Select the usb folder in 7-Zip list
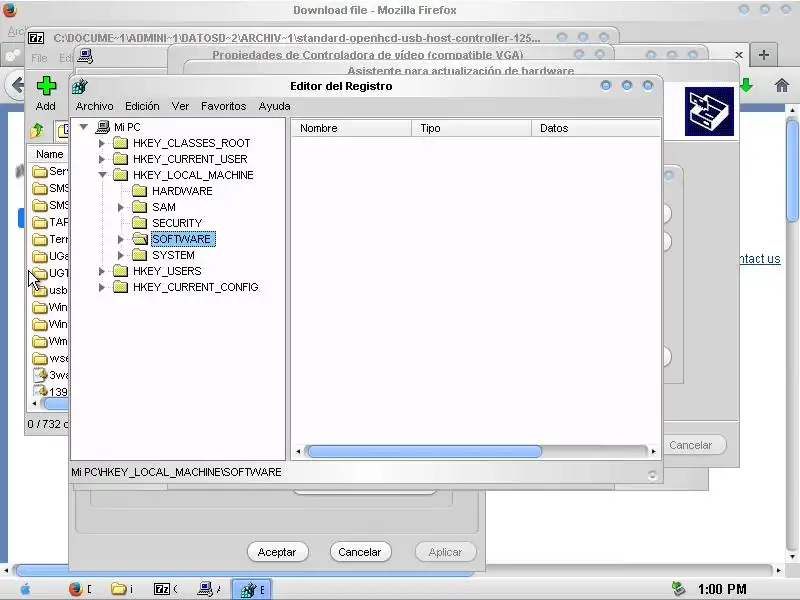Image resolution: width=800 pixels, height=600 pixels. [50, 290]
